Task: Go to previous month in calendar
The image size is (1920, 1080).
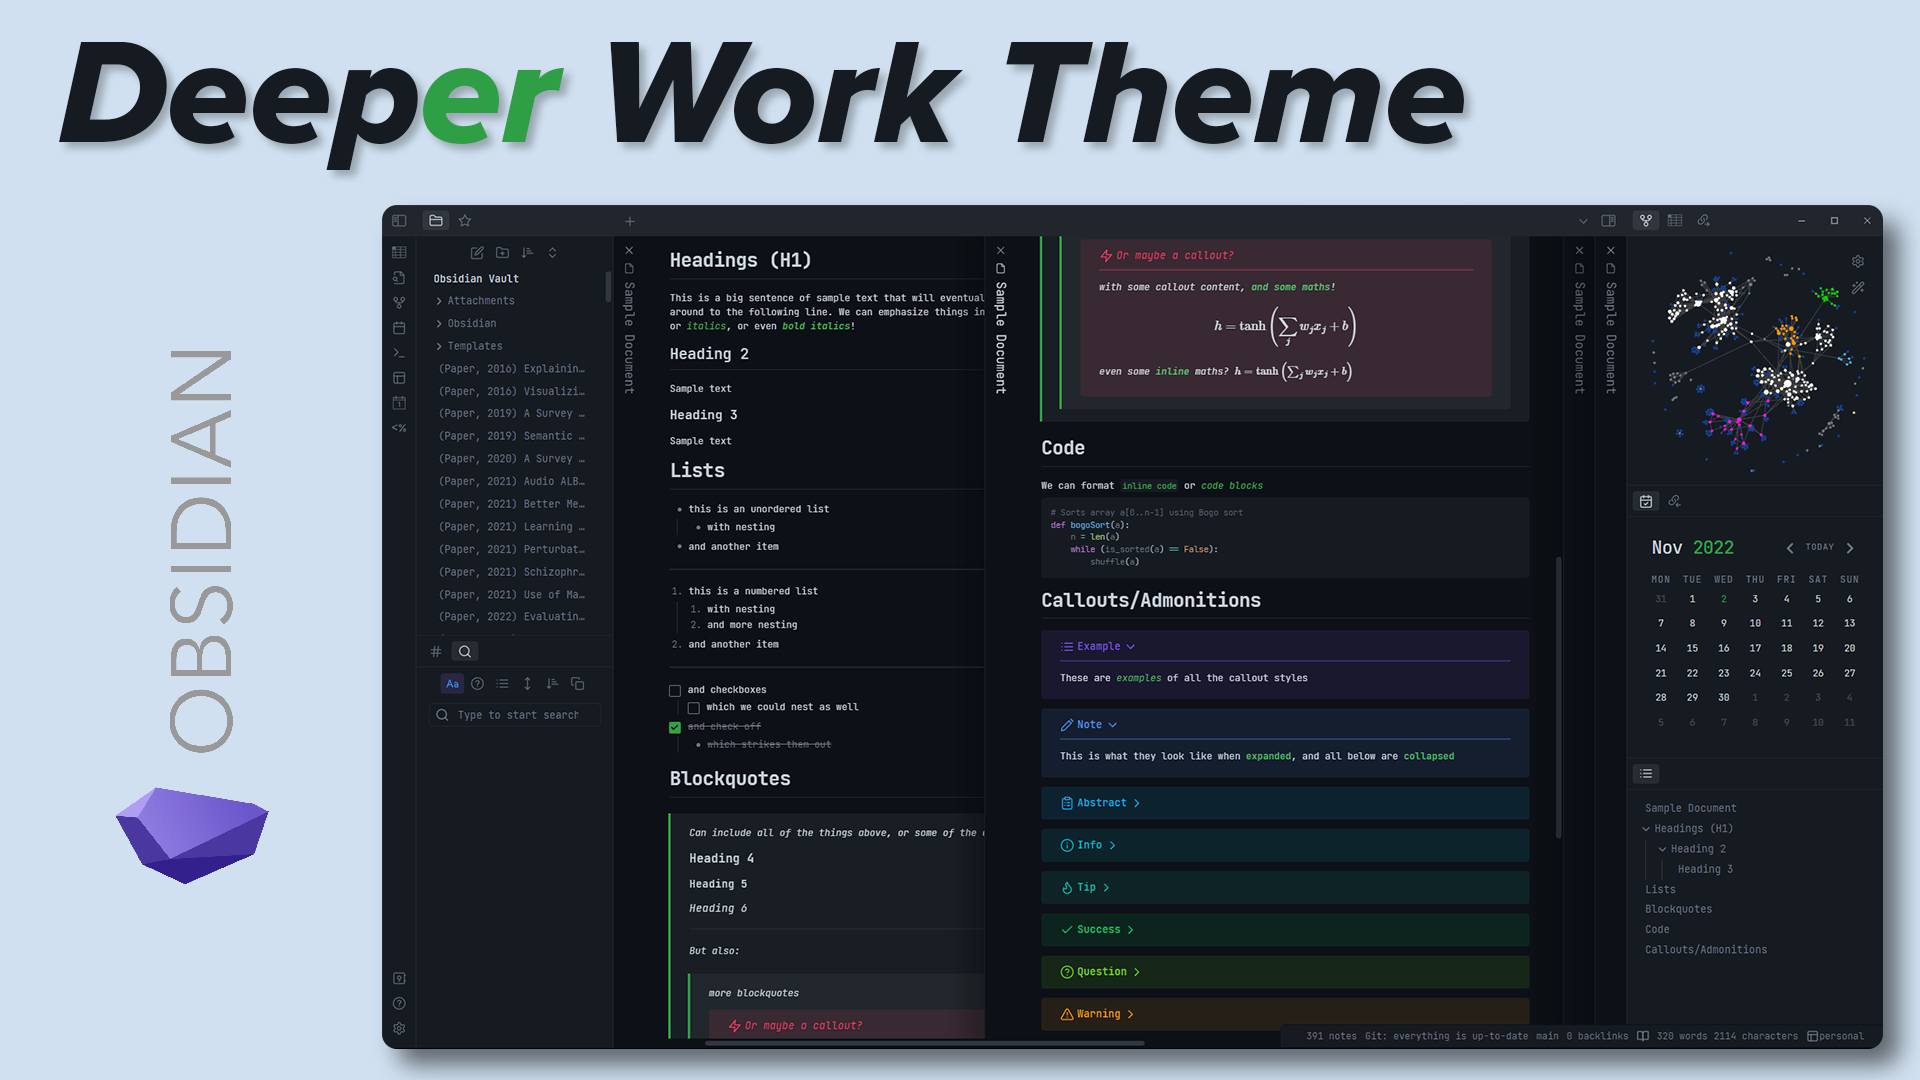Action: point(1790,548)
